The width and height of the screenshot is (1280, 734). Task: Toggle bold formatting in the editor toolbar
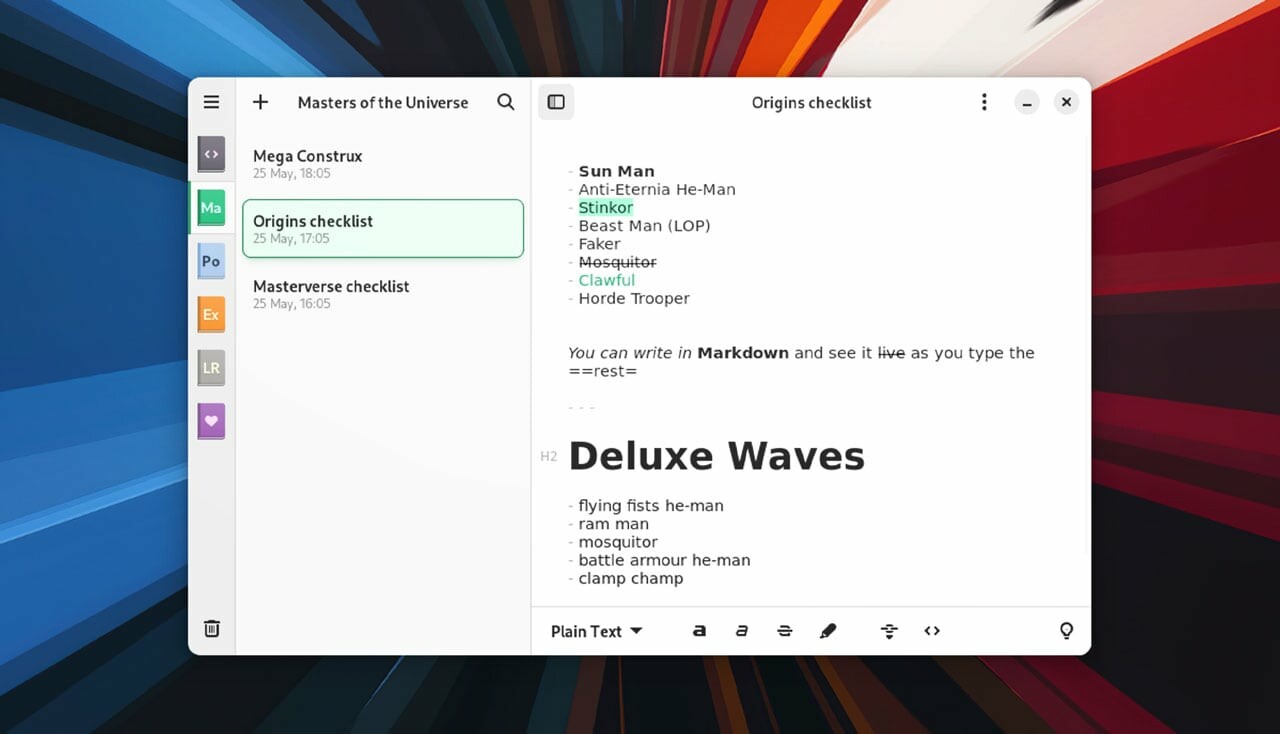coord(700,631)
